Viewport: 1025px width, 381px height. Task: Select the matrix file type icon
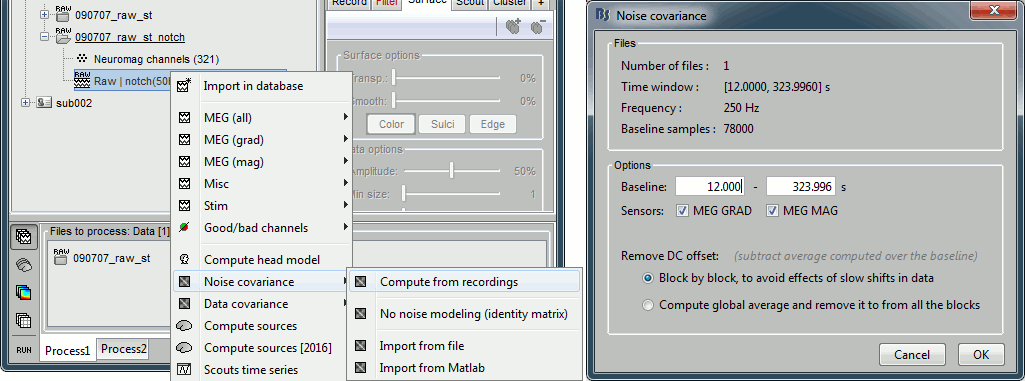tap(24, 320)
